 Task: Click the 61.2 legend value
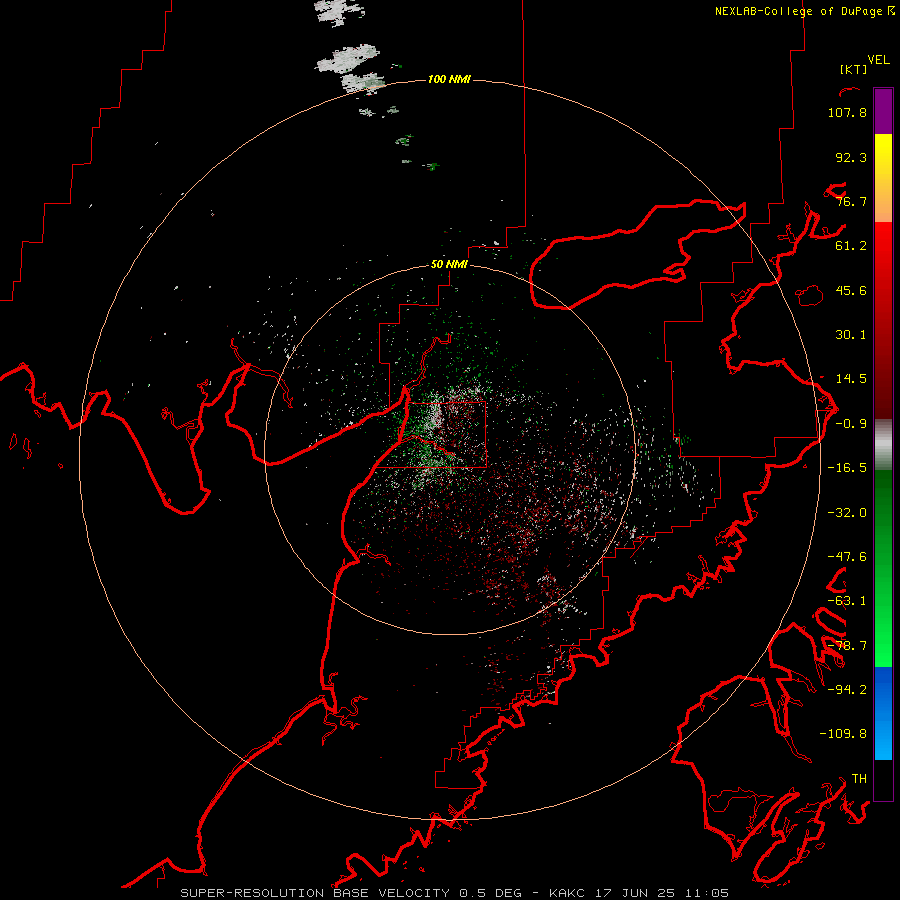pos(851,246)
